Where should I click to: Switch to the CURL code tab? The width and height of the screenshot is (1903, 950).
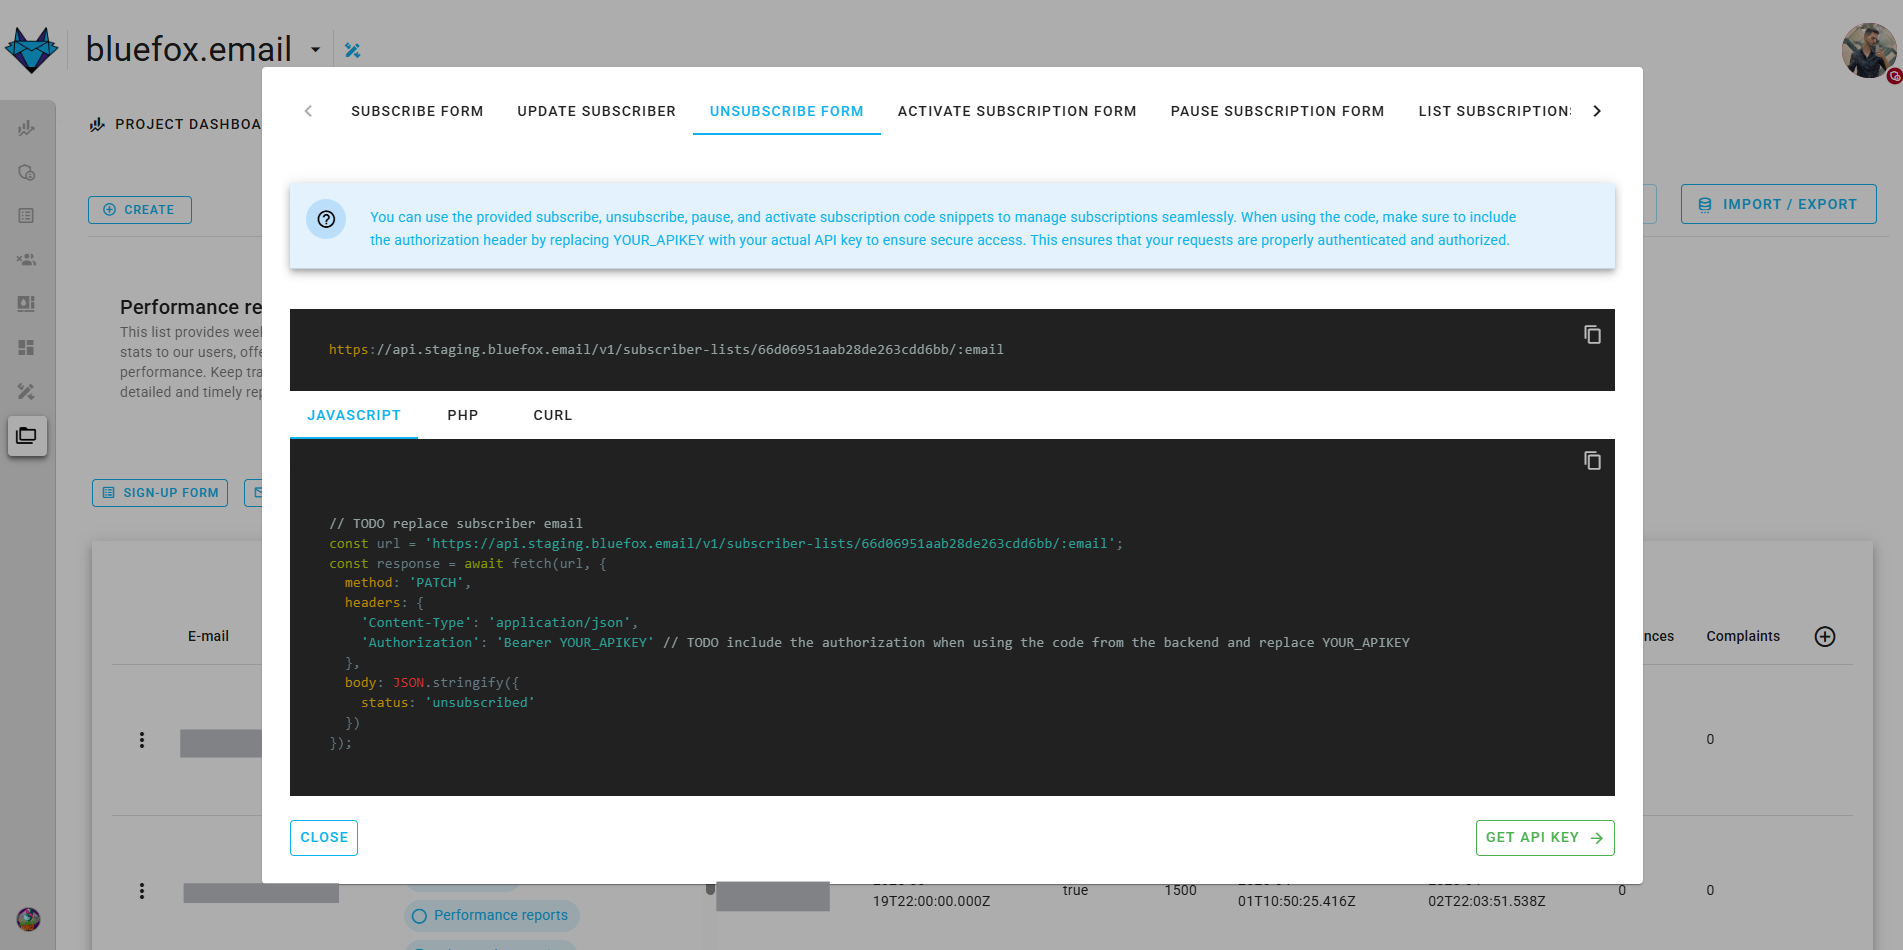[x=553, y=415]
